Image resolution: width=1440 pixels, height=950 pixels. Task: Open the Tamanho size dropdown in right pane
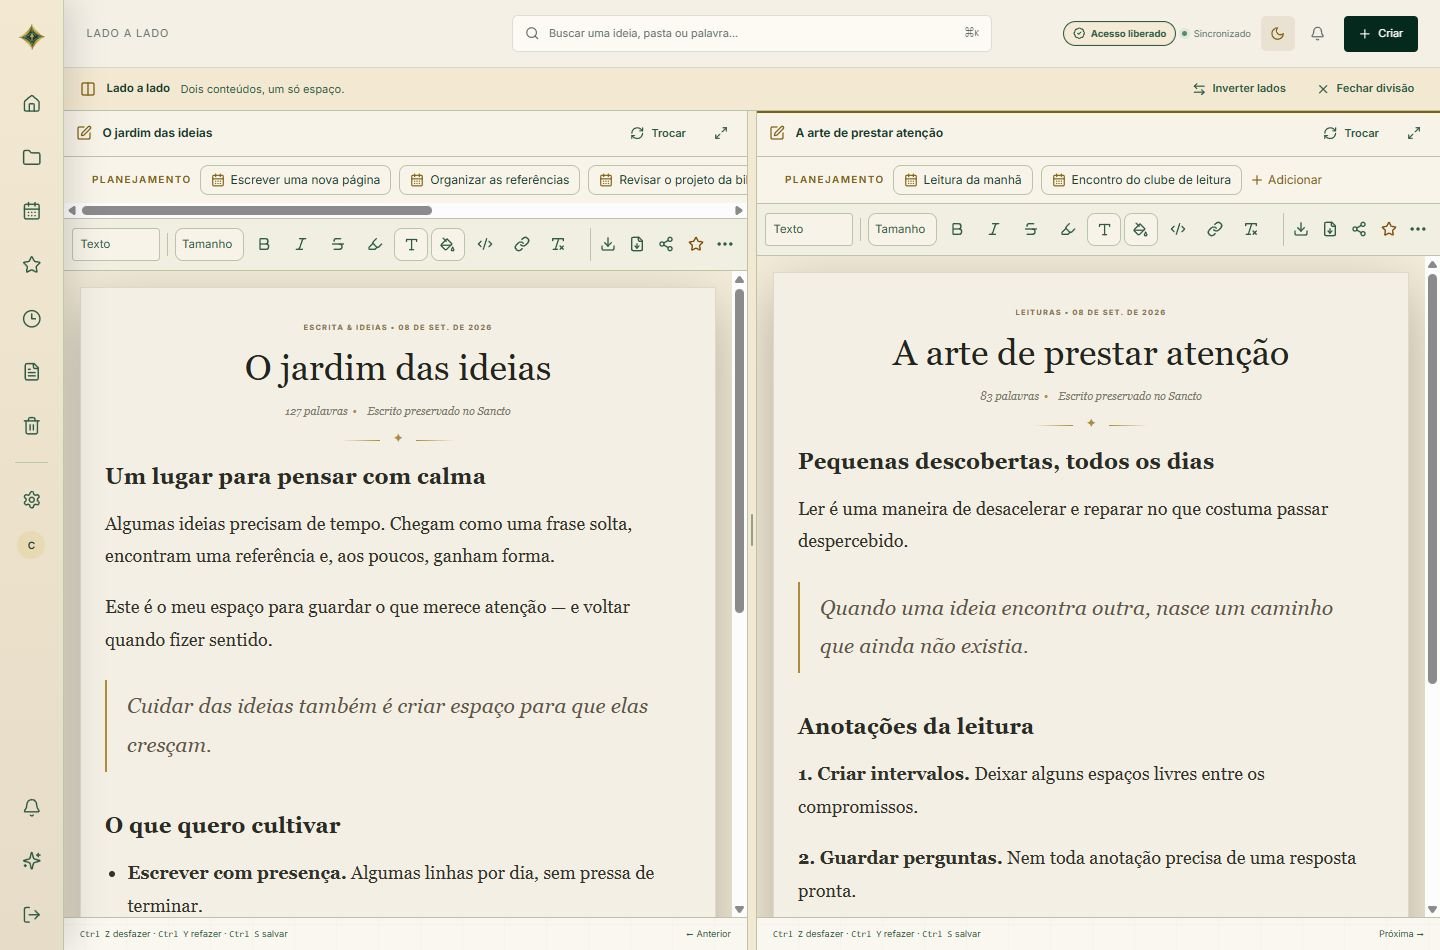[902, 229]
